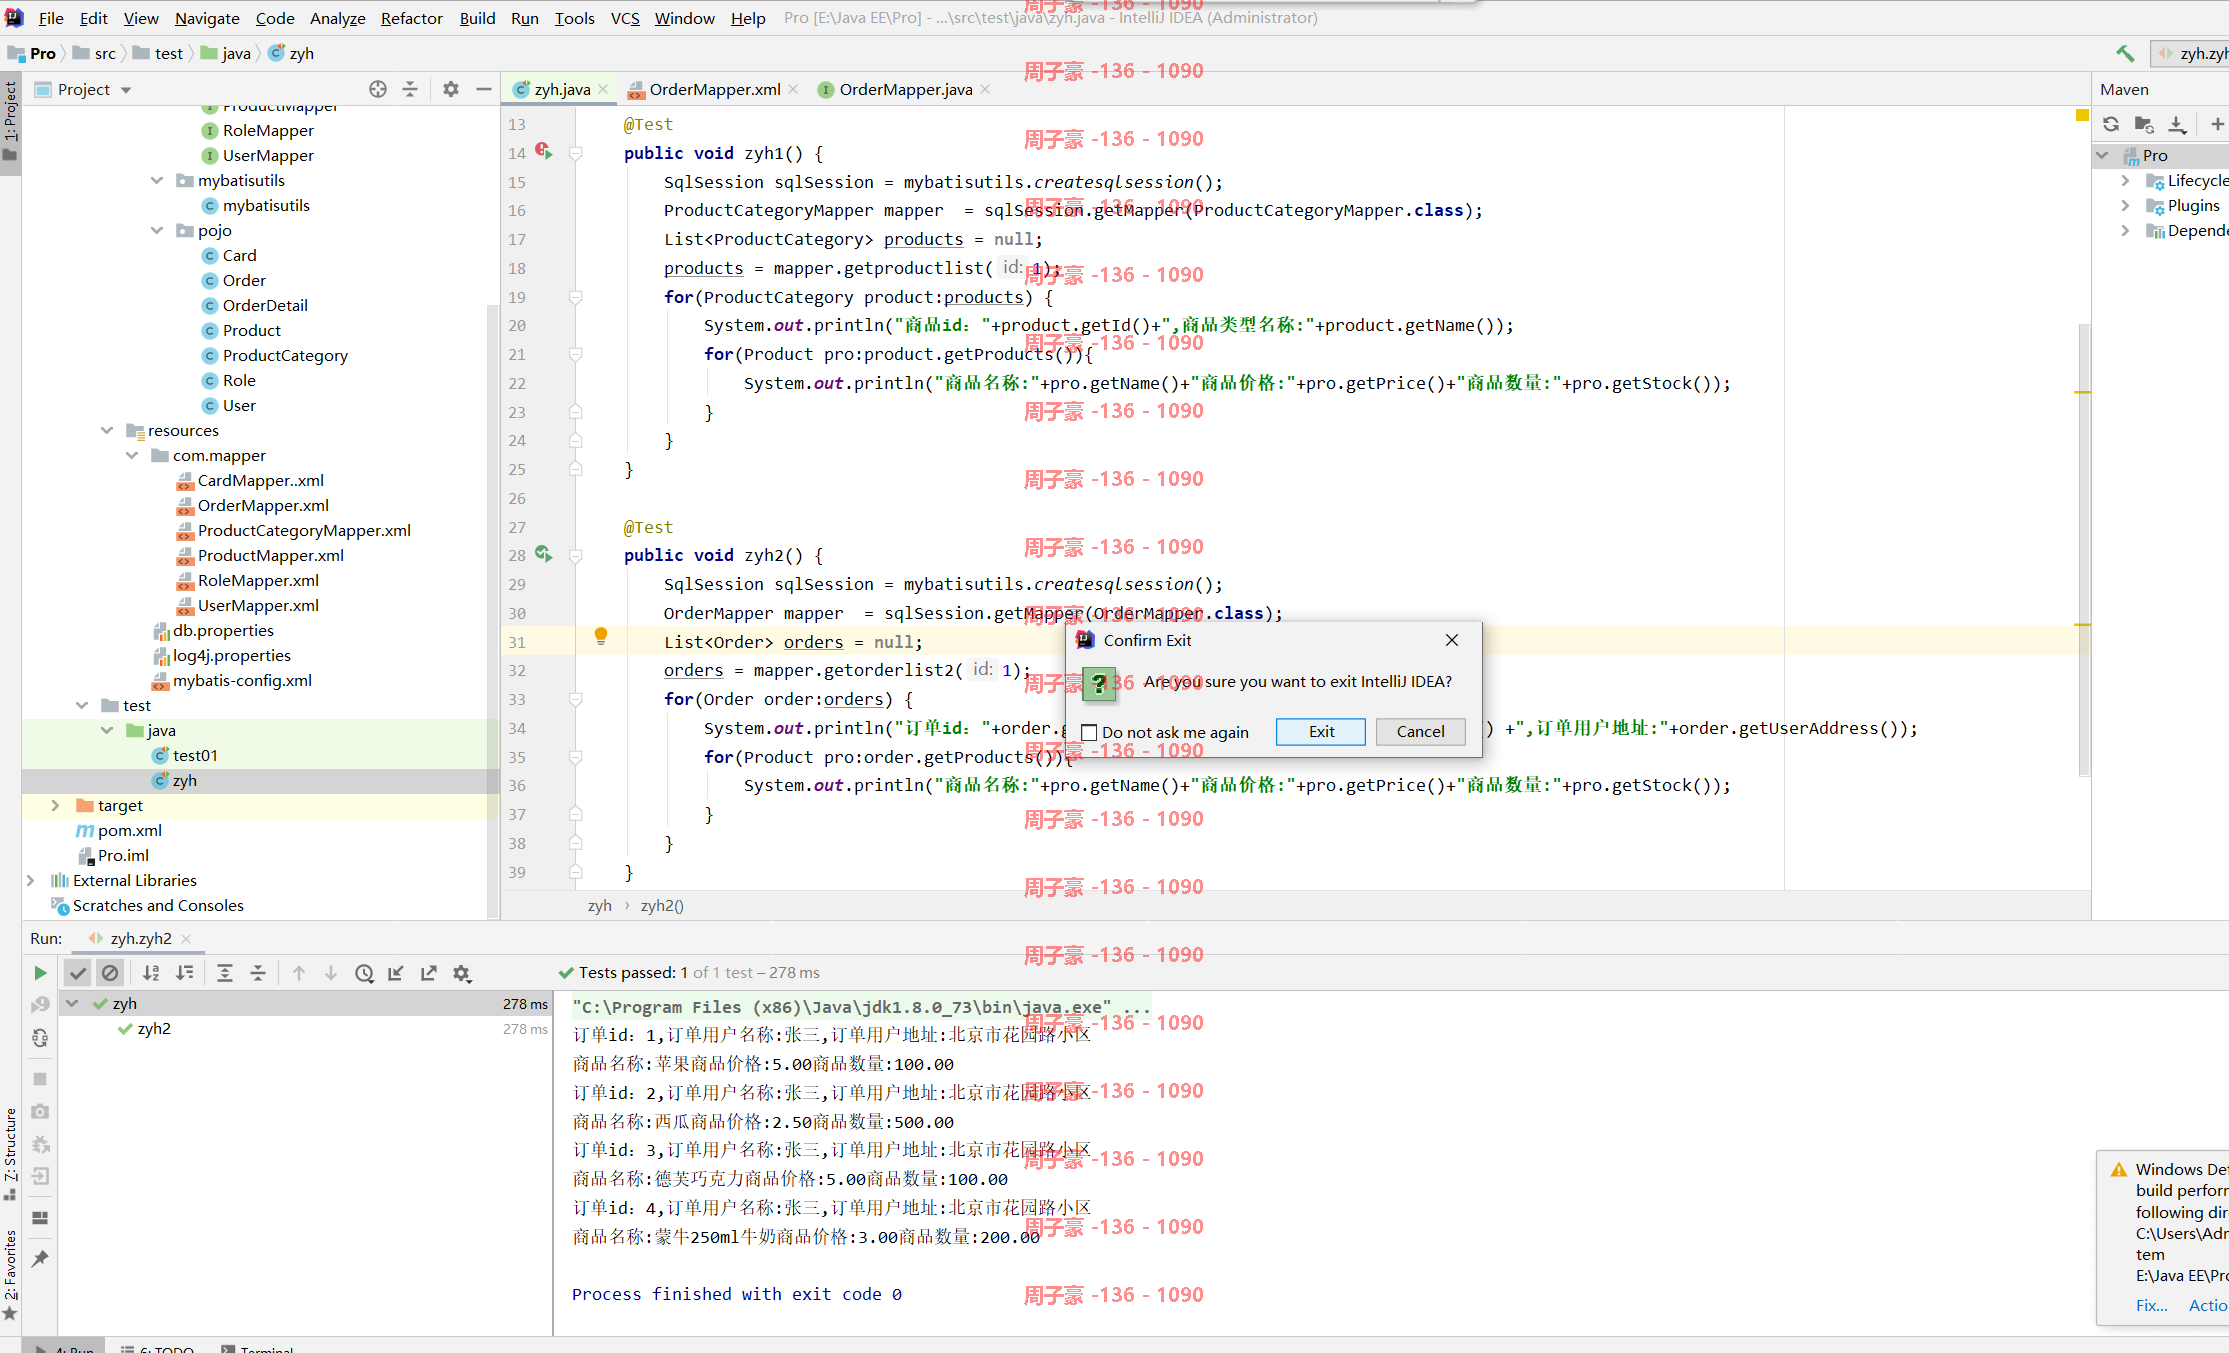Run zyh2 test from gutter icon
The height and width of the screenshot is (1353, 2229).
[x=543, y=553]
